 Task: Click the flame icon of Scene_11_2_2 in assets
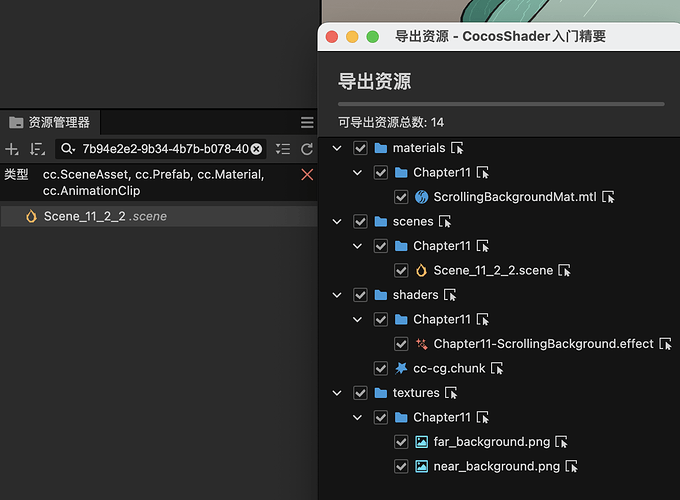pos(31,216)
